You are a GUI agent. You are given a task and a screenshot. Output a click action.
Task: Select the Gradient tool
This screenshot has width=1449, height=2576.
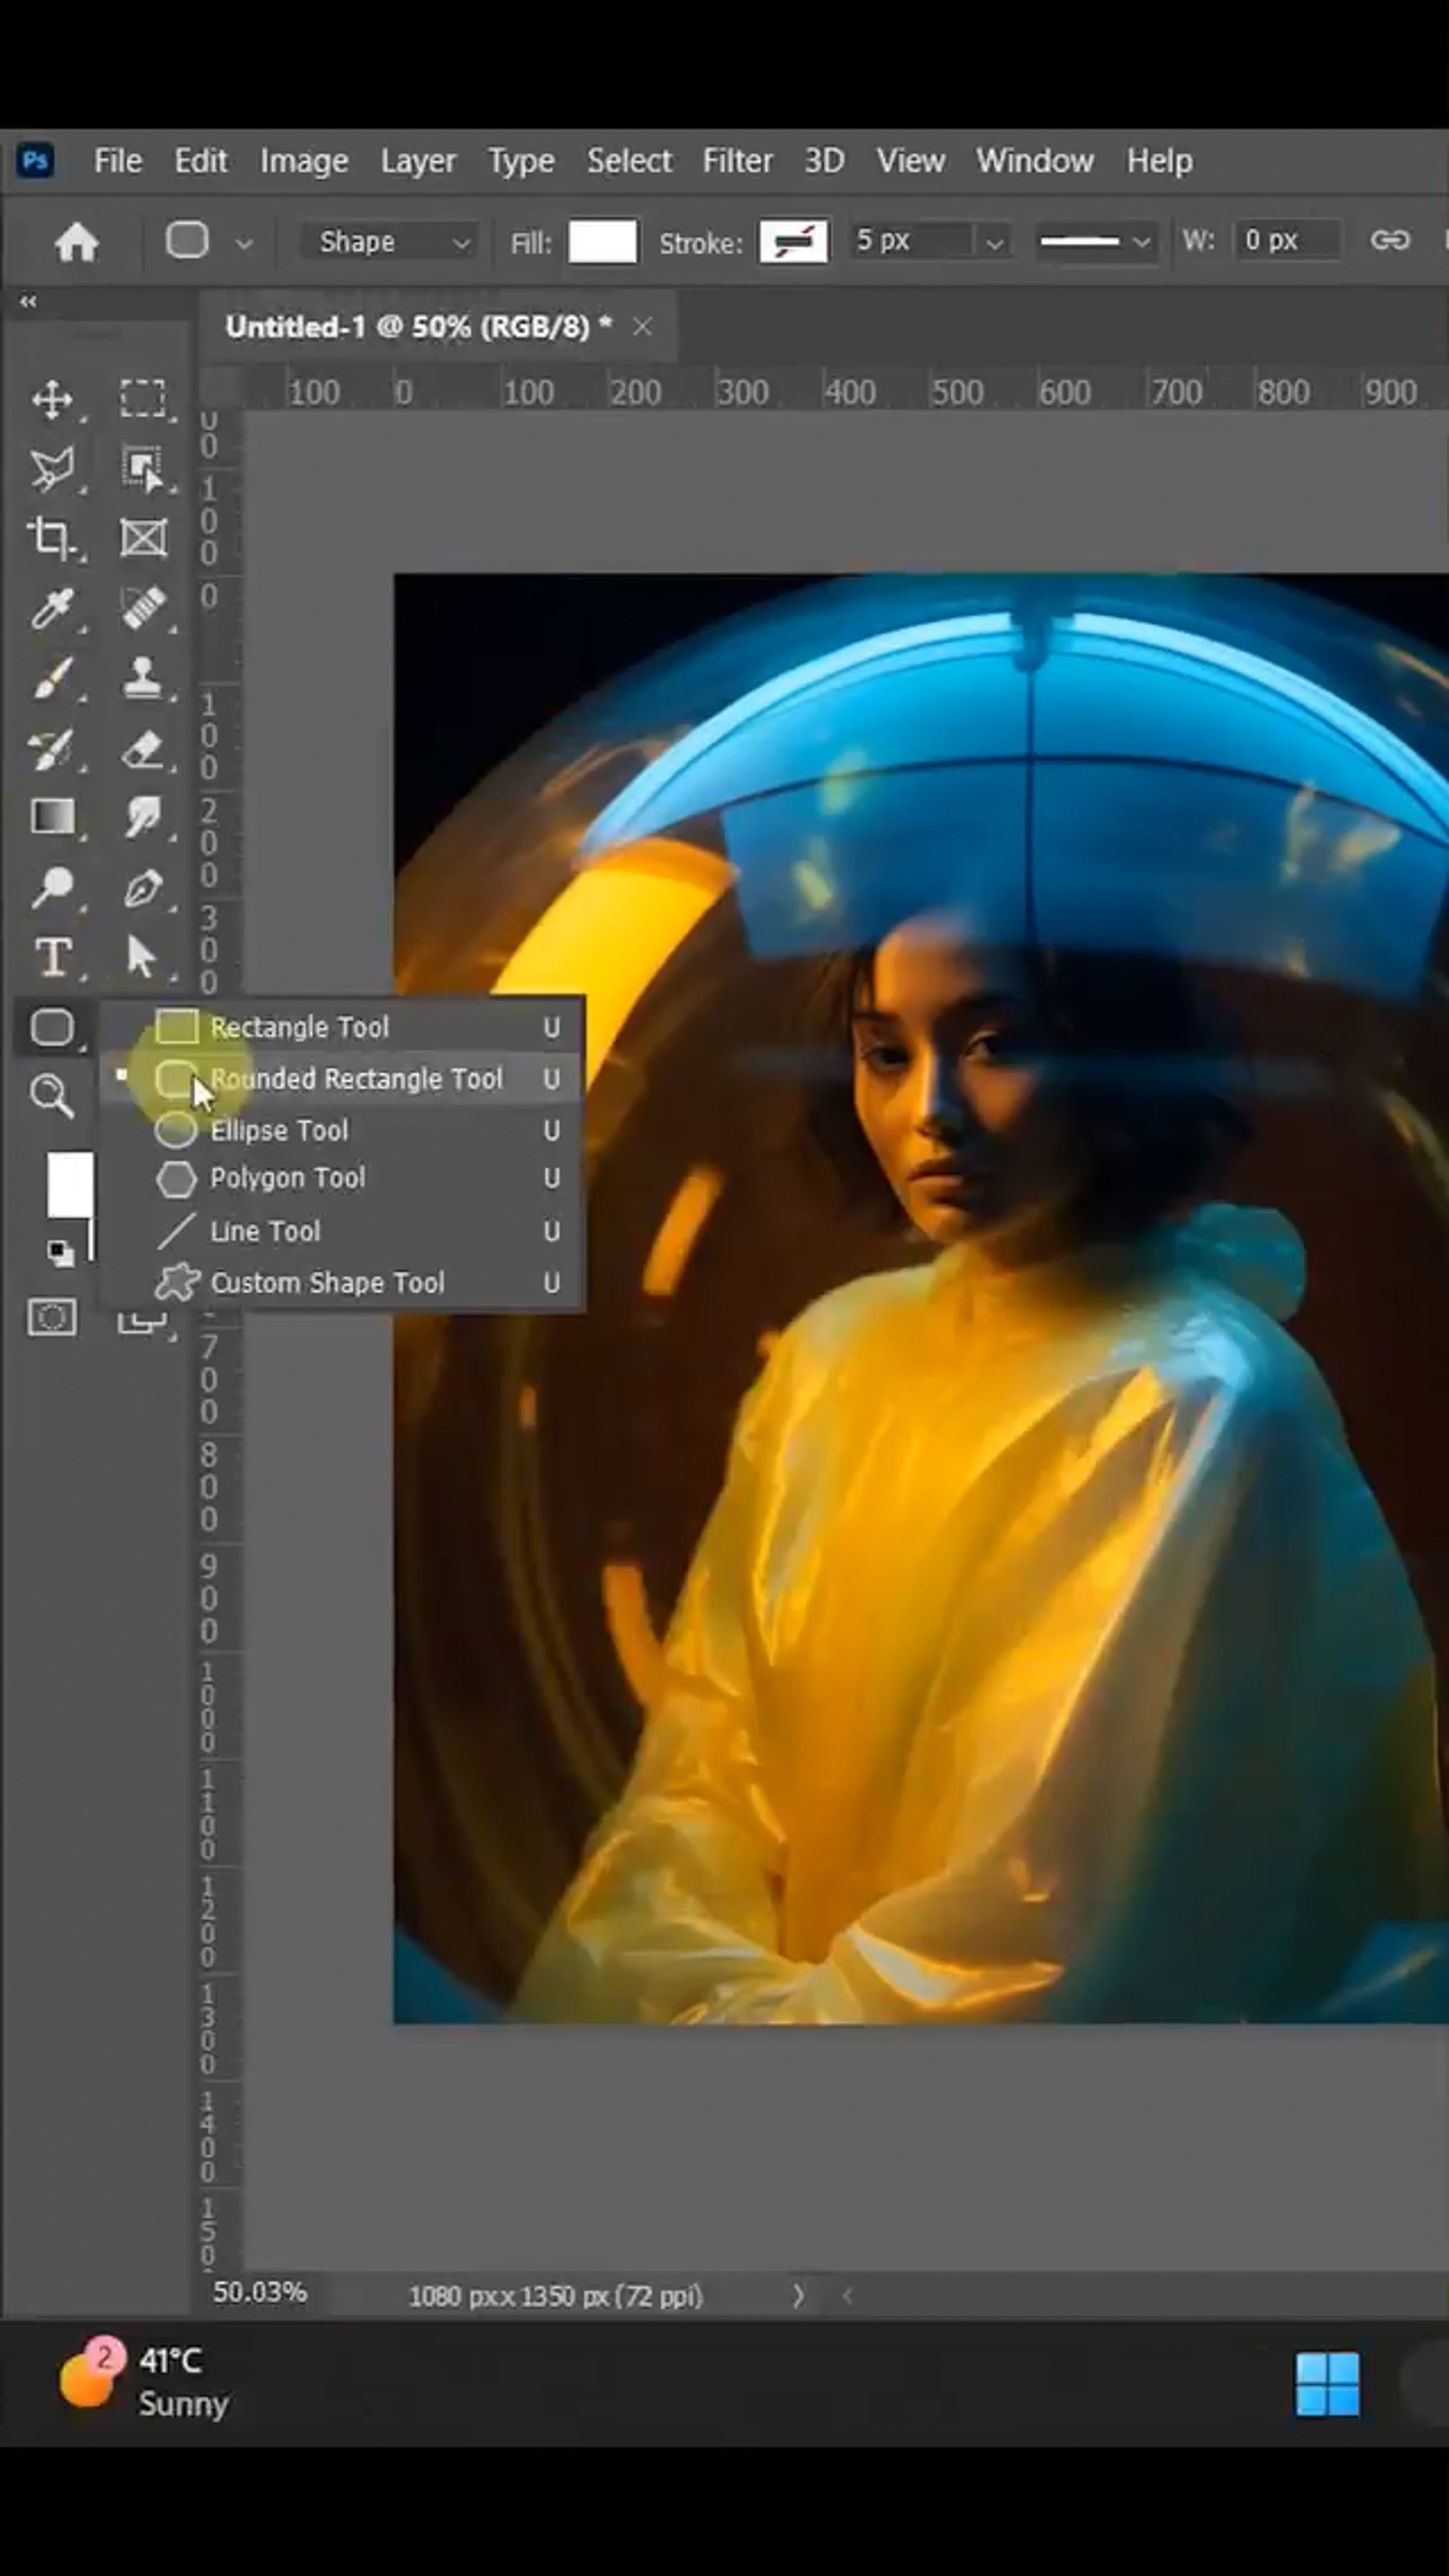coord(52,817)
